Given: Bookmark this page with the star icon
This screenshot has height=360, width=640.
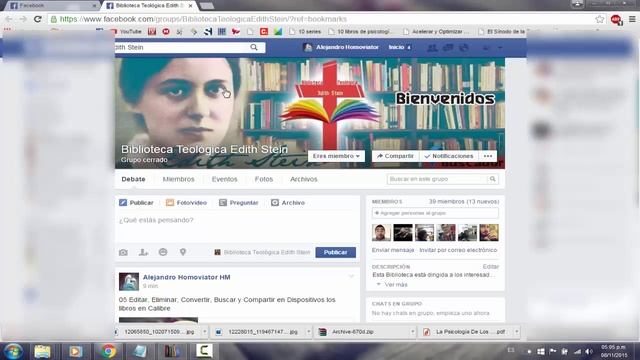Looking at the screenshot, I should [x=600, y=19].
